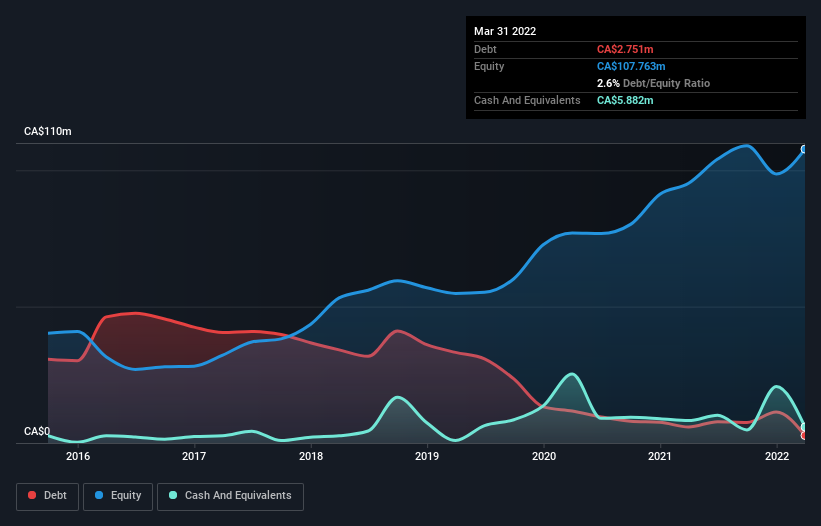
Task: Click the CA$2.751m debt value
Action: click(x=625, y=49)
